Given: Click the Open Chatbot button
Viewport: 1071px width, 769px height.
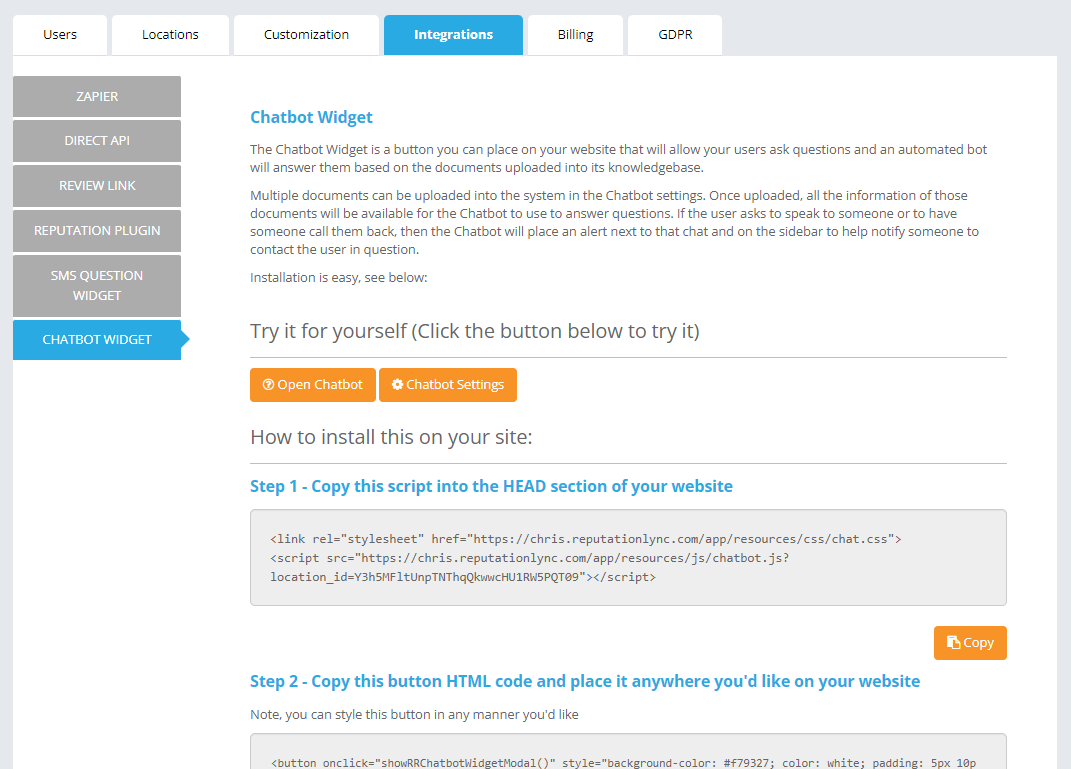Looking at the screenshot, I should pos(312,384).
